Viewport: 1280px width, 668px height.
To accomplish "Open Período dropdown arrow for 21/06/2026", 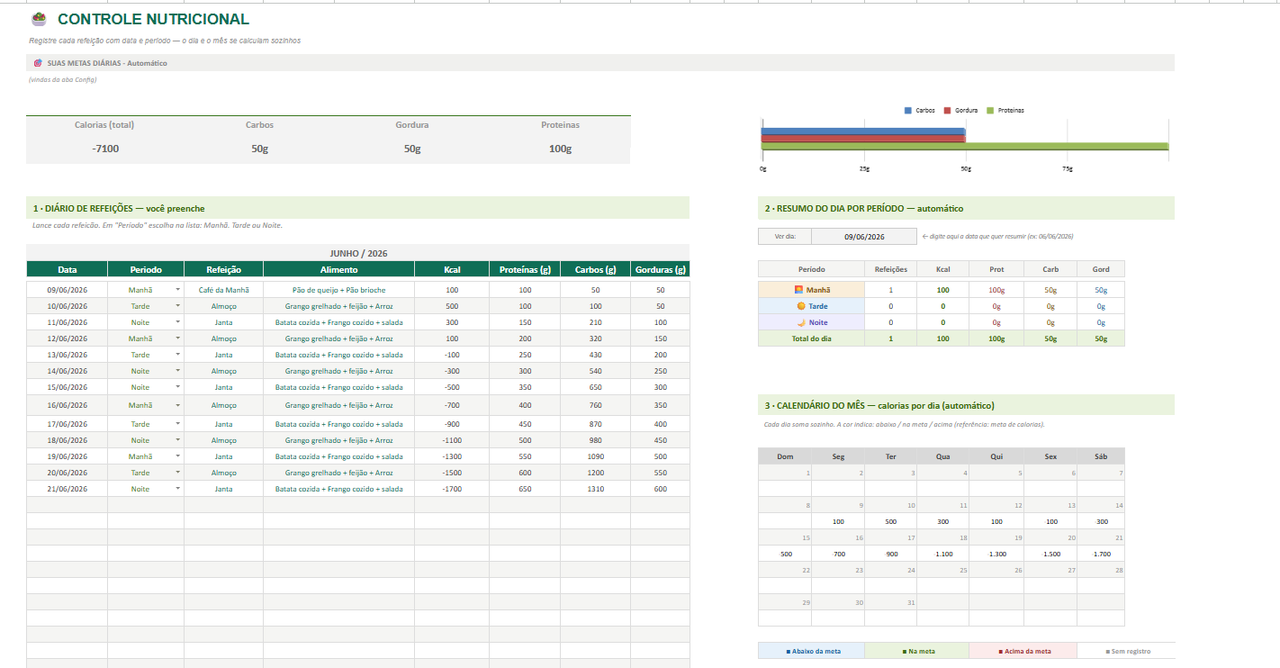I will click(178, 489).
